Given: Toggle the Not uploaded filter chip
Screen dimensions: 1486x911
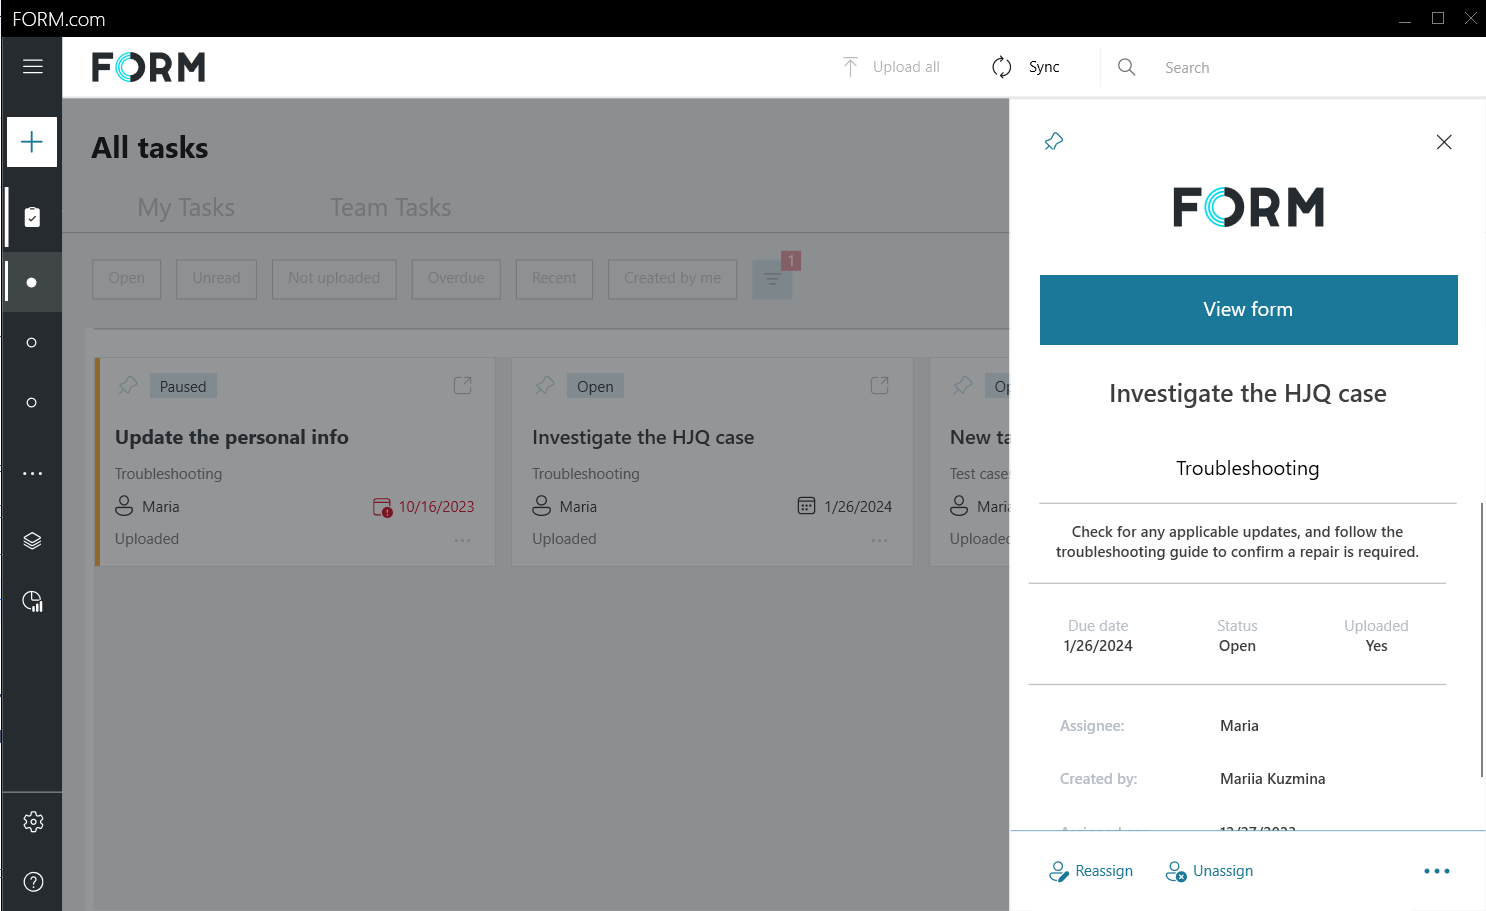Looking at the screenshot, I should click(334, 279).
